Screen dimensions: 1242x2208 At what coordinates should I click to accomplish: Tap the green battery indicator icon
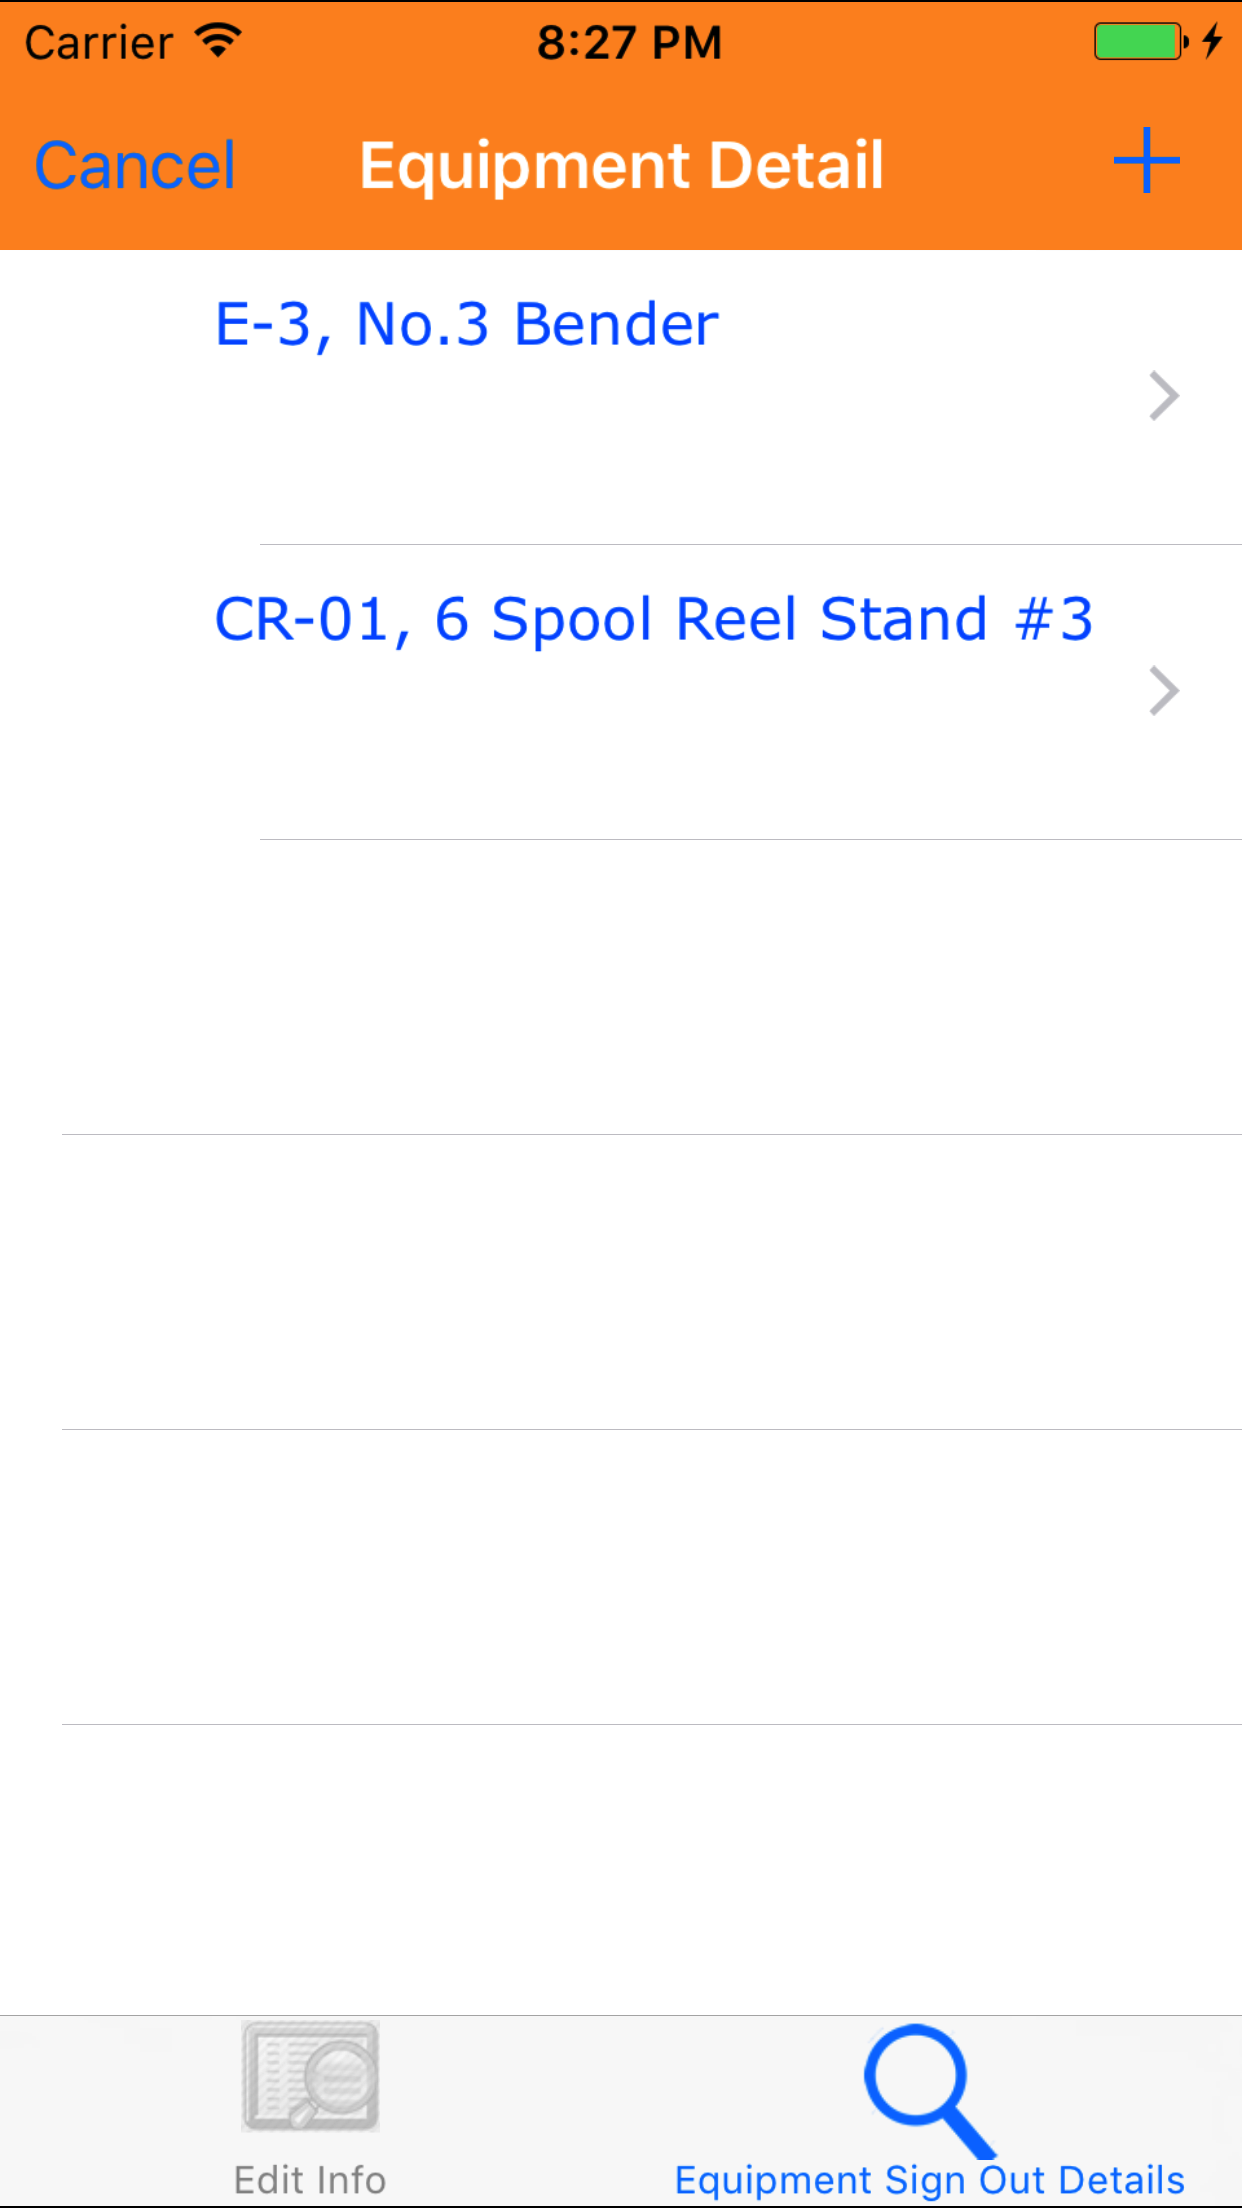[1139, 42]
